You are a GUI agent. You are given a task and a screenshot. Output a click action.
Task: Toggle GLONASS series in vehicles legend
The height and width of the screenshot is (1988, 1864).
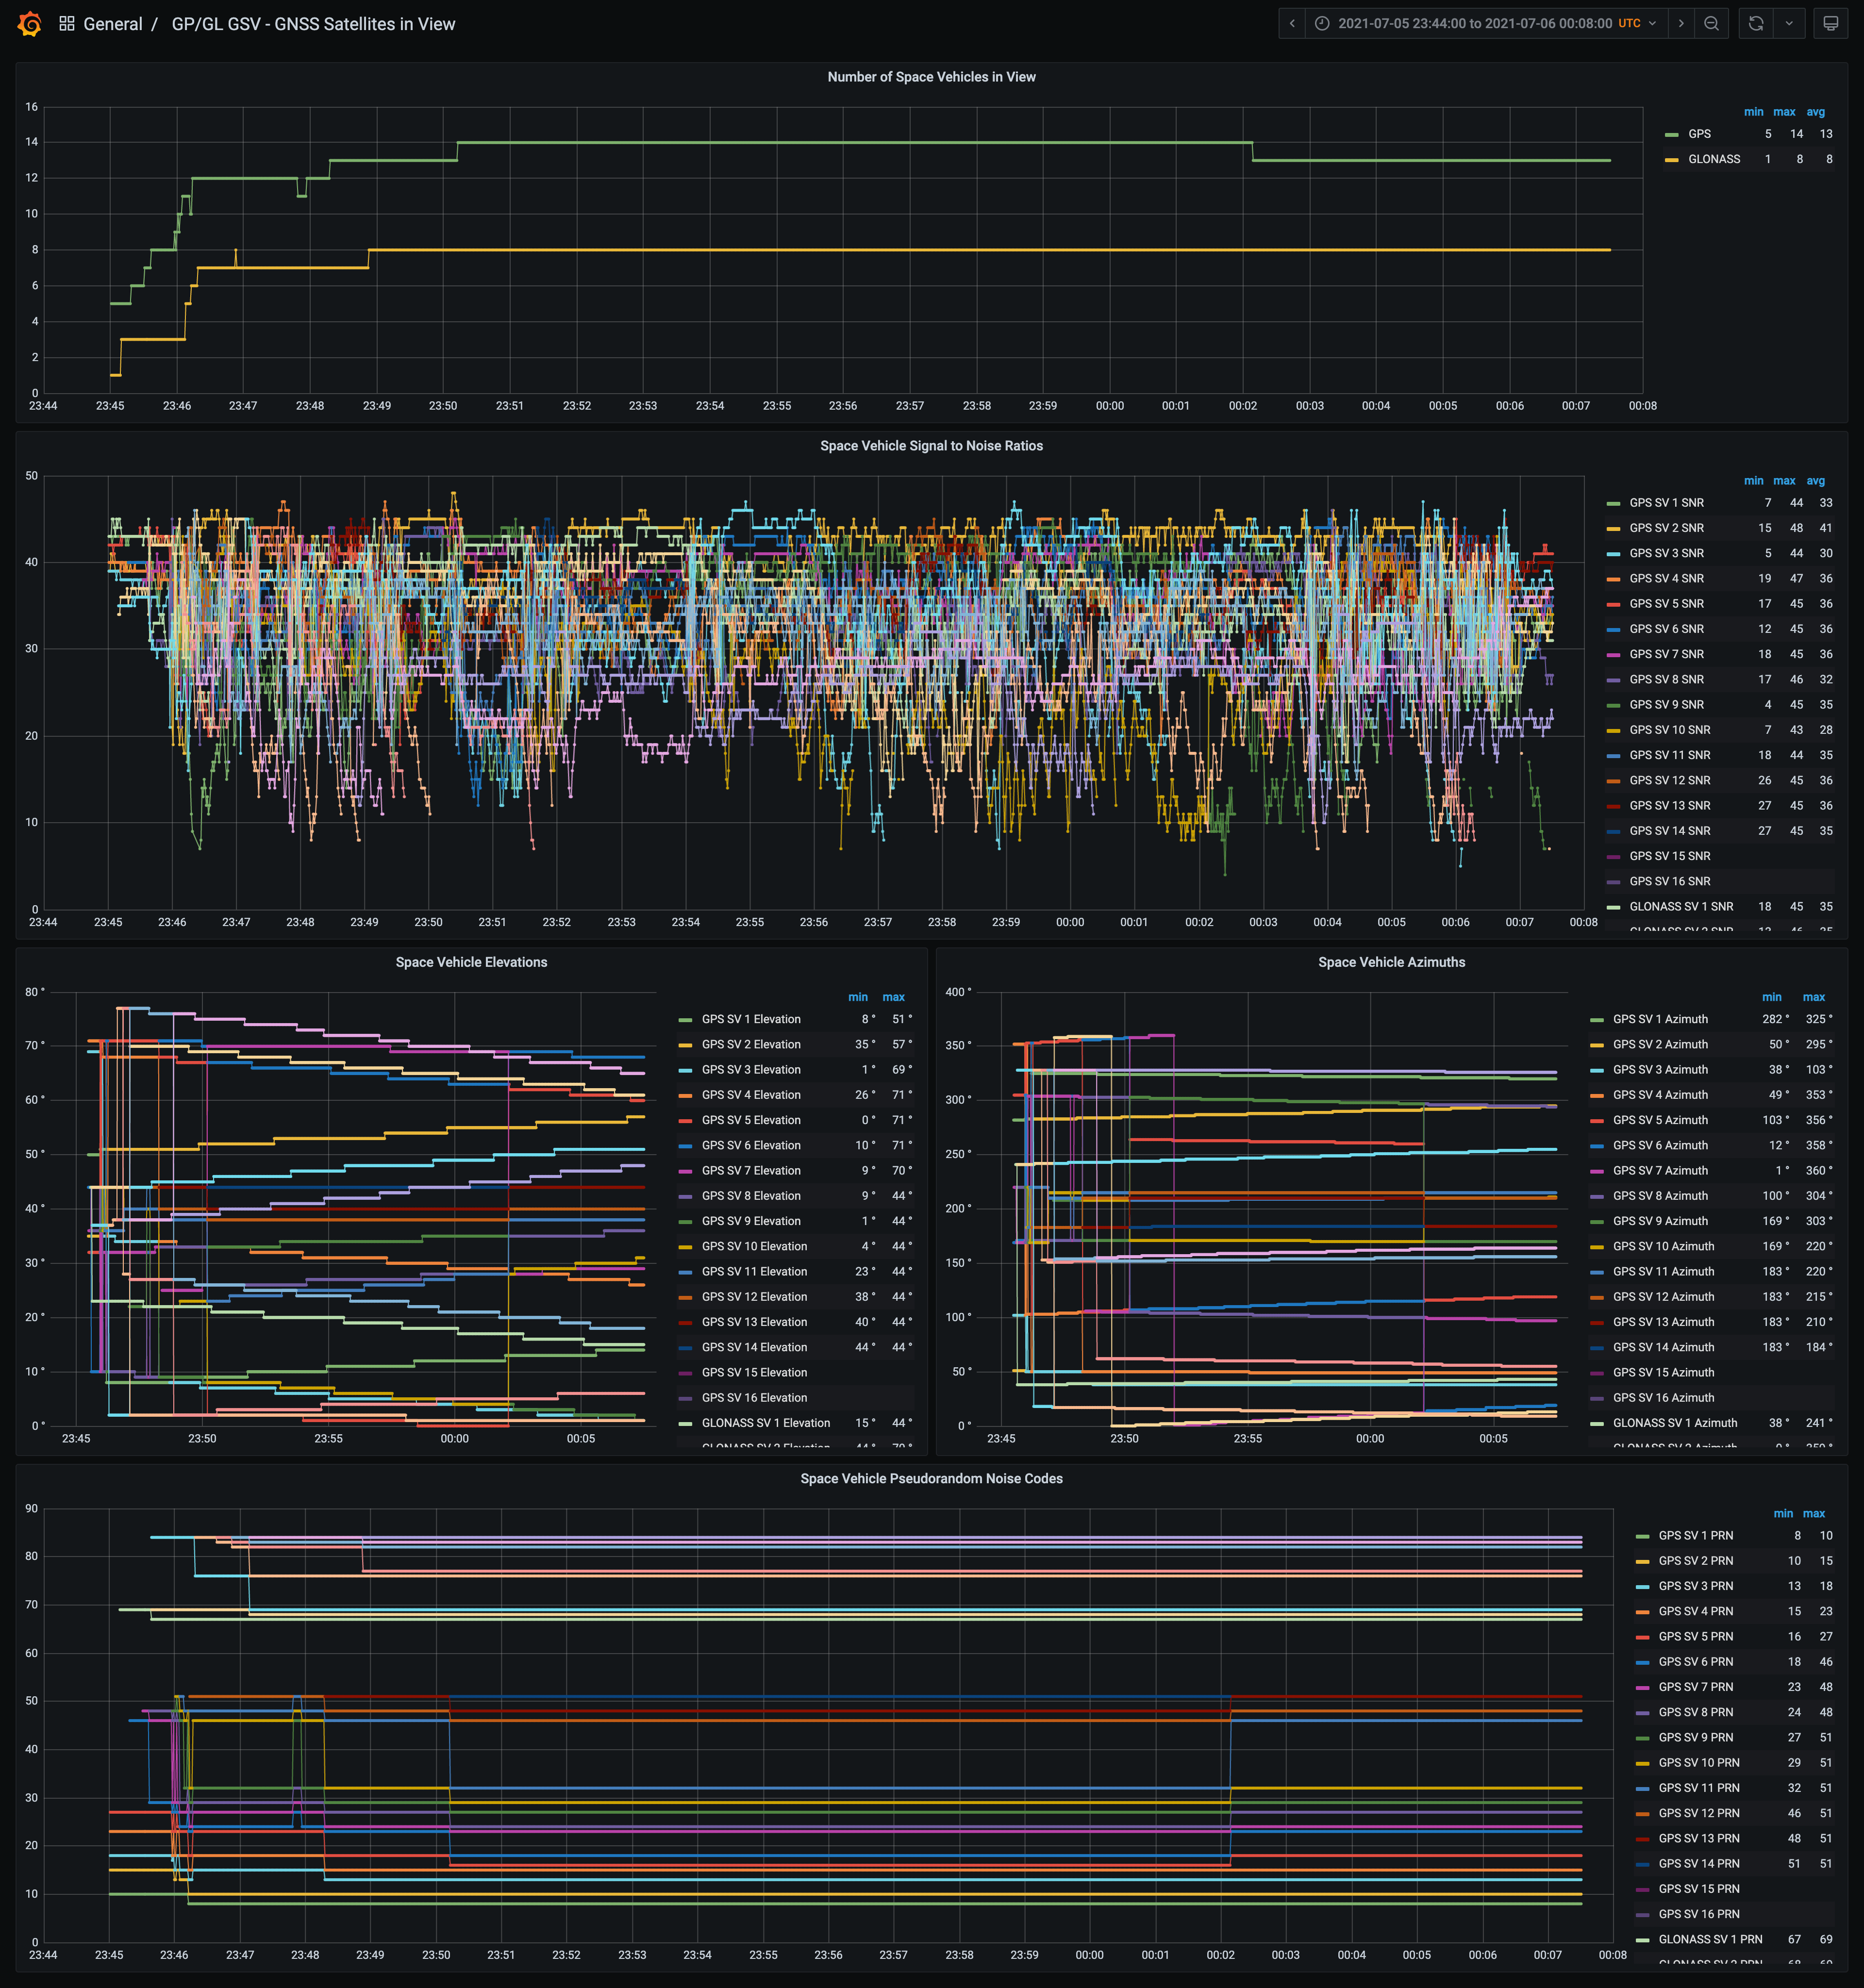1713,159
